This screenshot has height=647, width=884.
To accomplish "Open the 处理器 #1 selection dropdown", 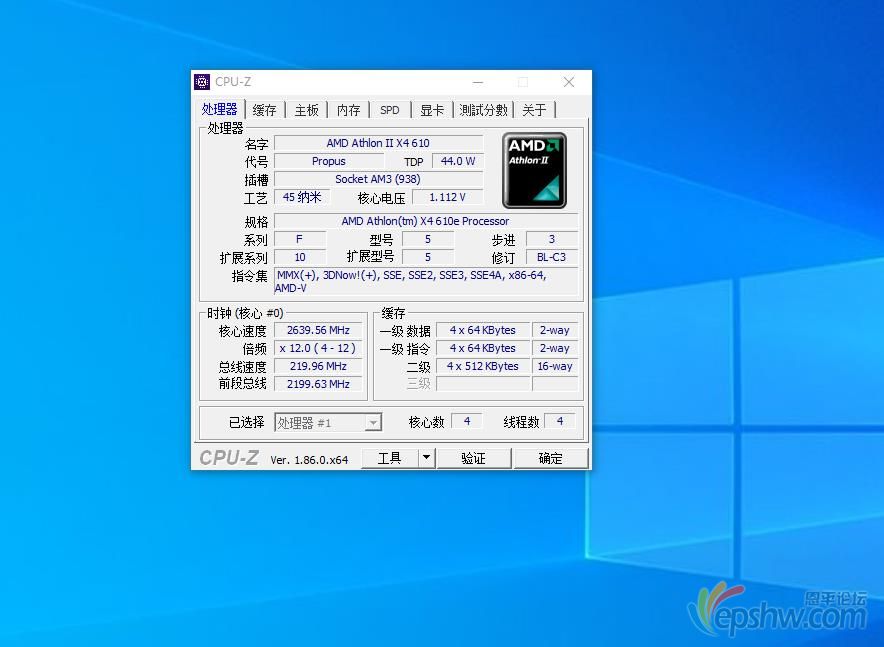I will pyautogui.click(x=328, y=422).
